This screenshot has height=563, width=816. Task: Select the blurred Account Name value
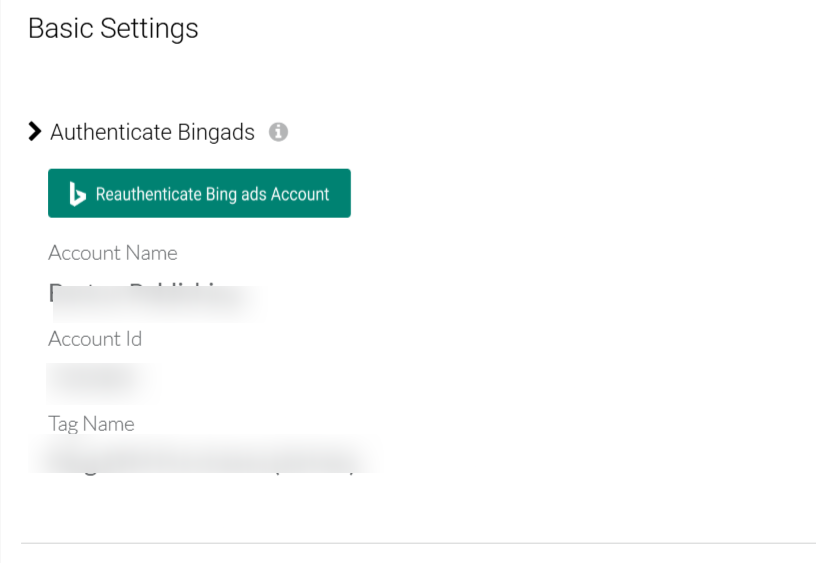click(156, 302)
